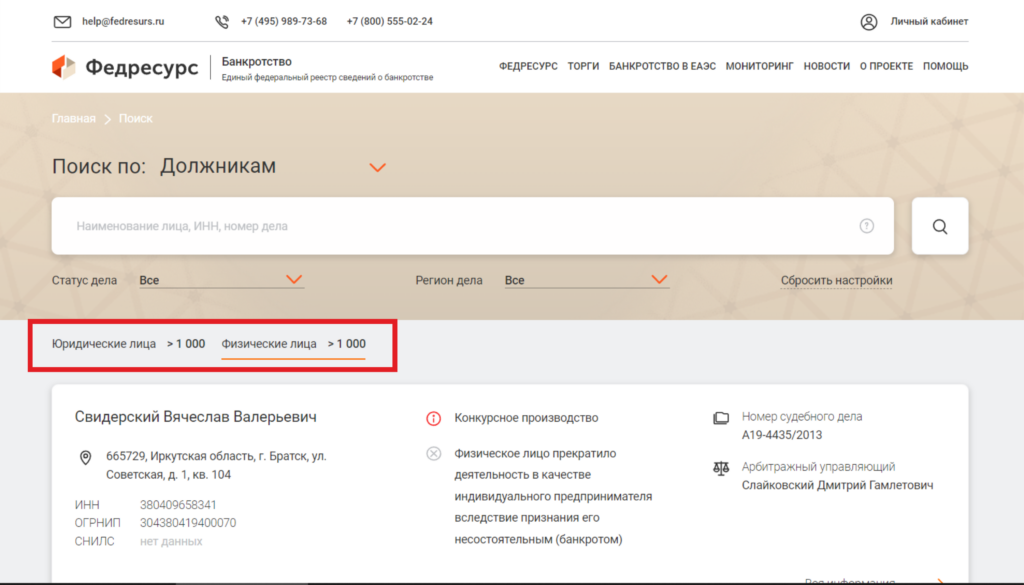
Task: Click the location pin icon by address
Action: pos(85,457)
